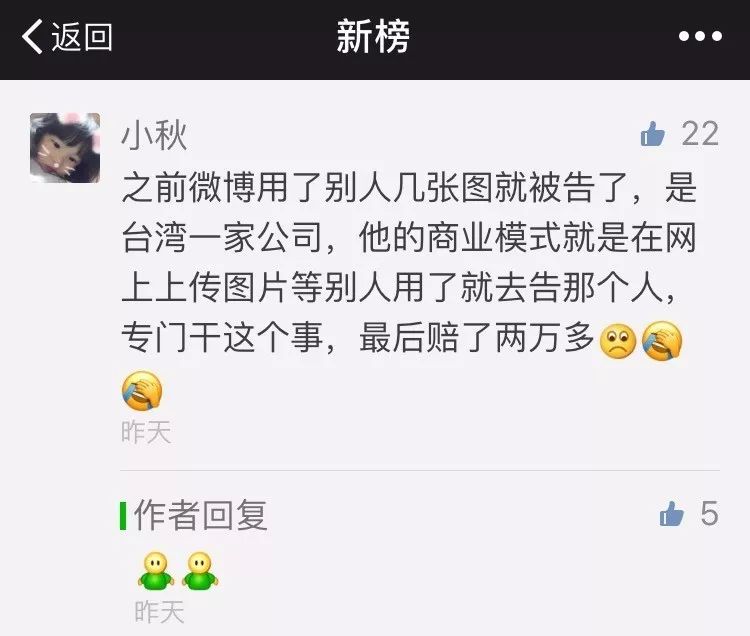Click the frowning face emoji
The height and width of the screenshot is (636, 750).
click(x=618, y=341)
